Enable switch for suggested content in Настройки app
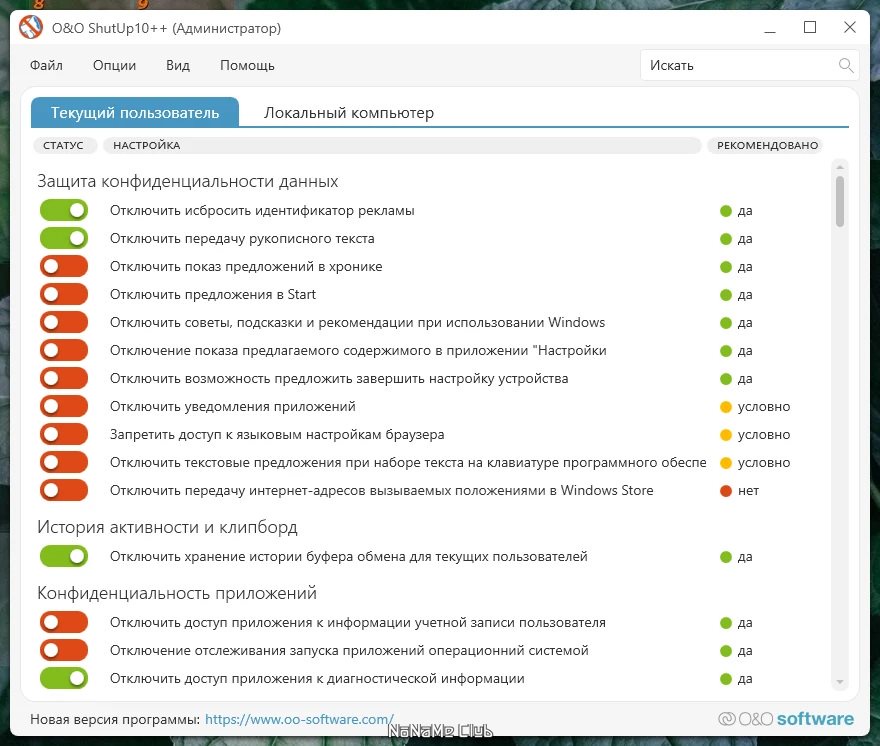This screenshot has width=880, height=746. [x=64, y=351]
